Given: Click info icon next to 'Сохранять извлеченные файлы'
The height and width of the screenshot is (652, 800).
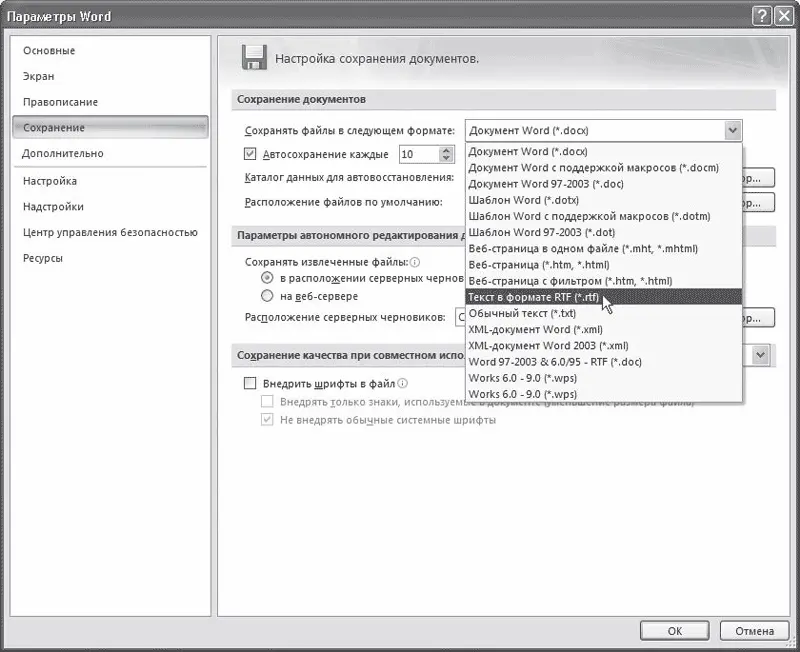Looking at the screenshot, I should (x=416, y=261).
